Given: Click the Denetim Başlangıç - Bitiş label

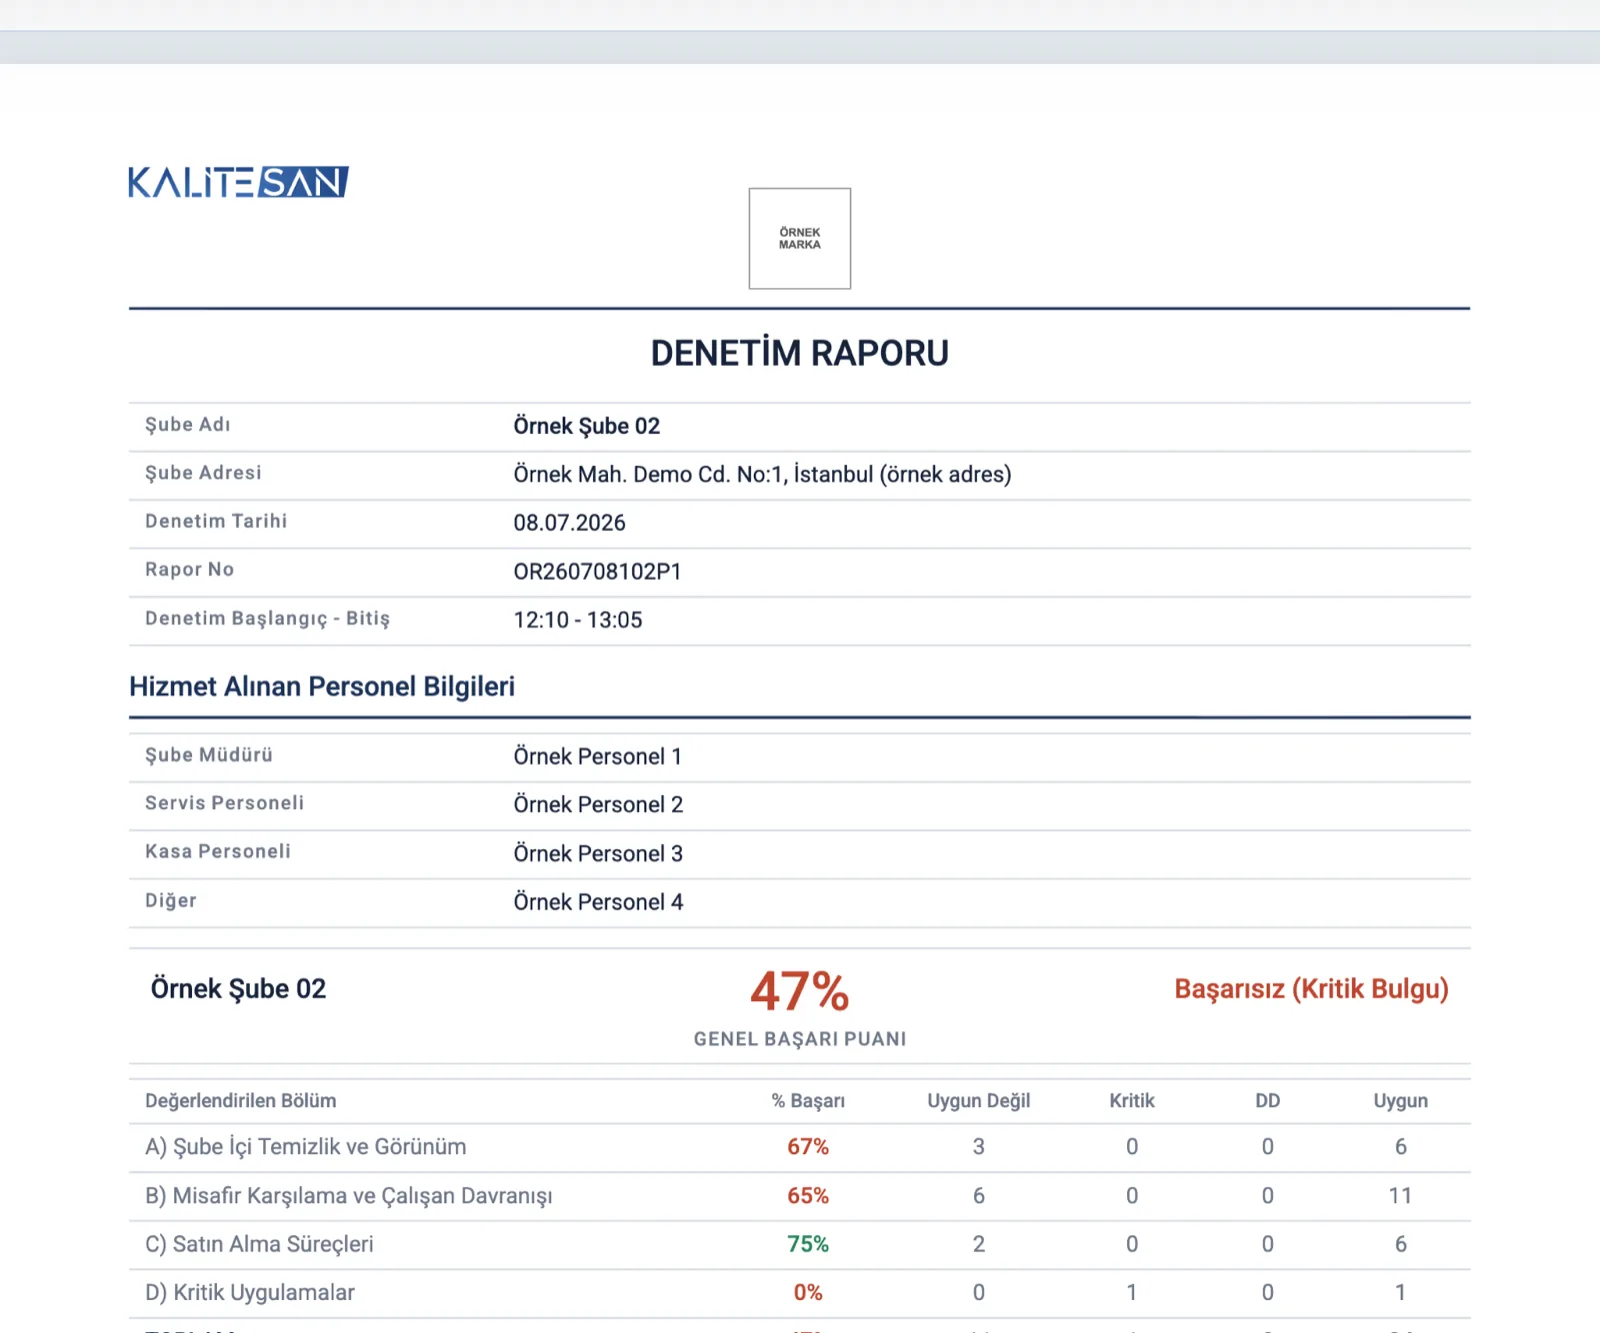Looking at the screenshot, I should (x=267, y=618).
